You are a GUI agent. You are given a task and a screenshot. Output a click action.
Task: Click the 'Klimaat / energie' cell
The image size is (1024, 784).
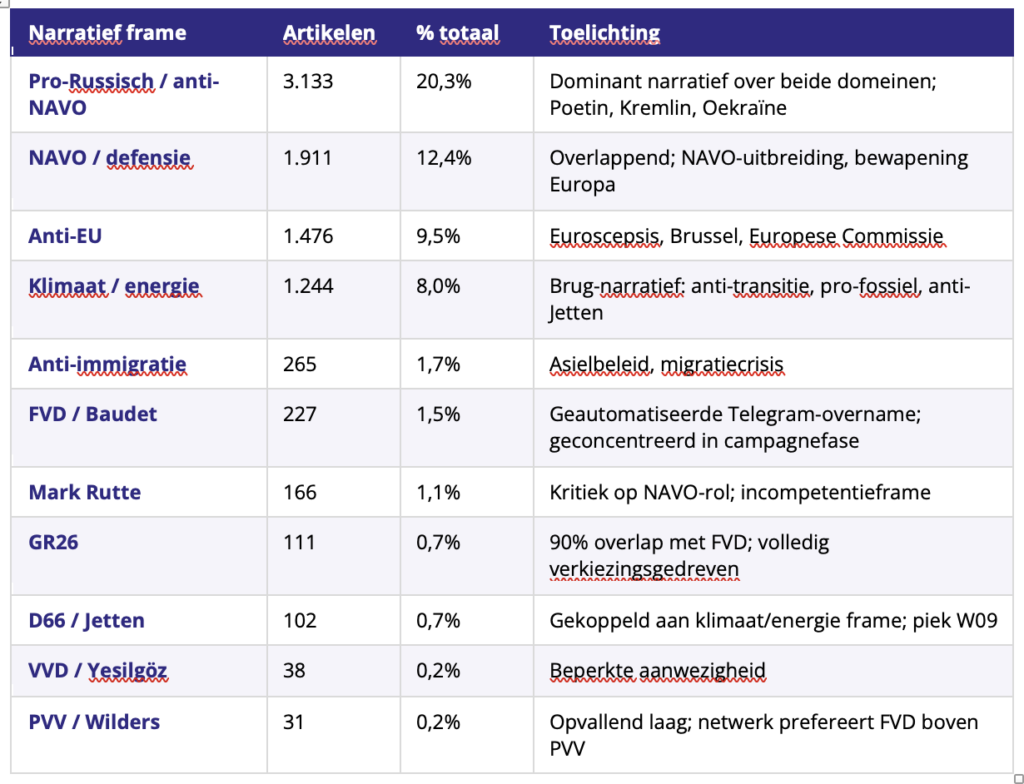pos(114,286)
